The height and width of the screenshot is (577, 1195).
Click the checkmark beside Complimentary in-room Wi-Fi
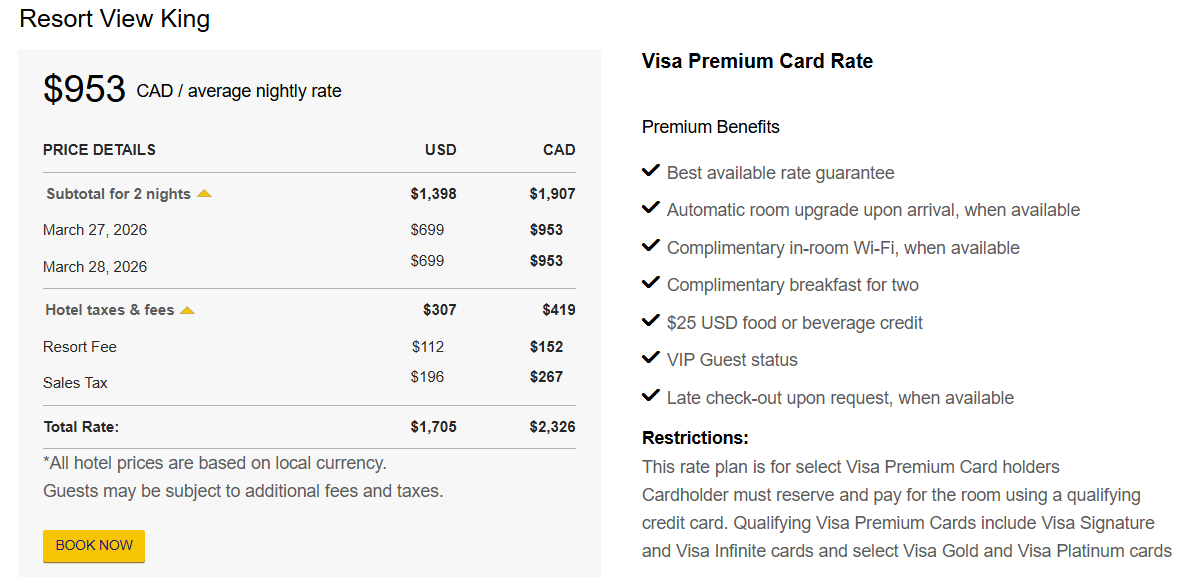(x=650, y=245)
